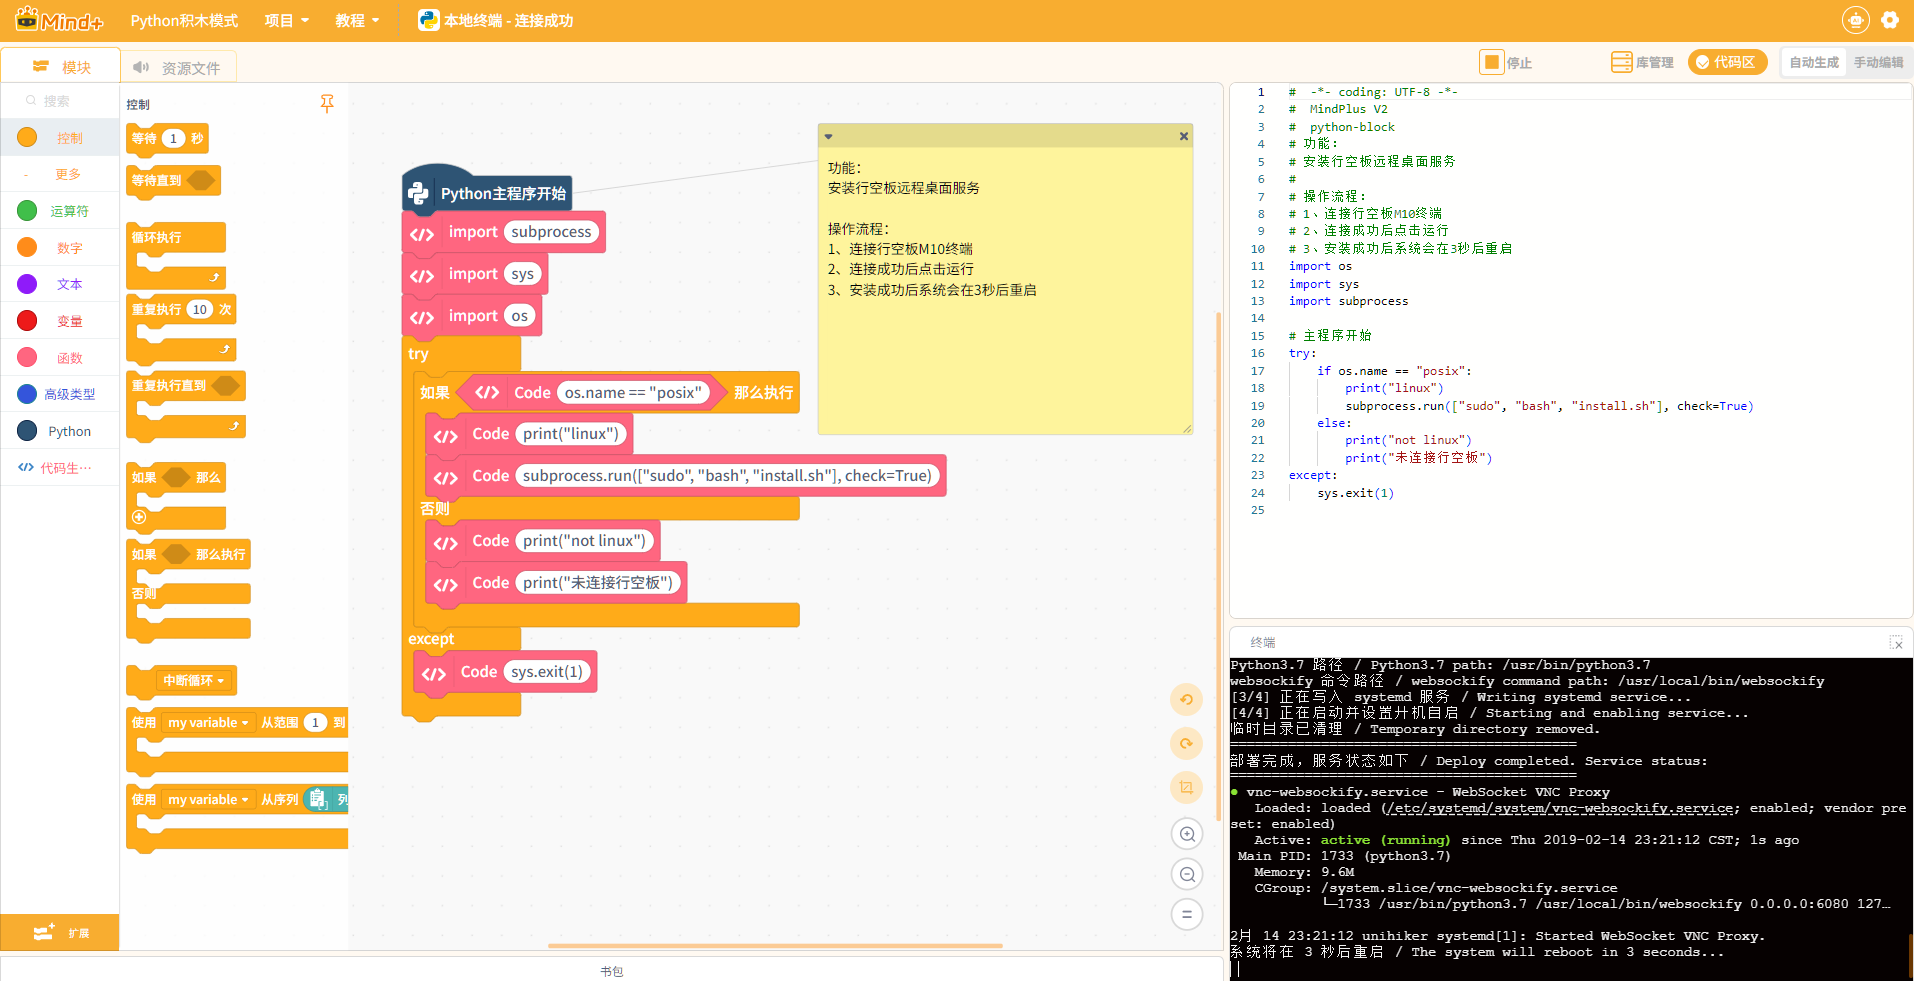The width and height of the screenshot is (1914, 981).
Task: Open 库管理 library manager
Action: (x=1642, y=62)
